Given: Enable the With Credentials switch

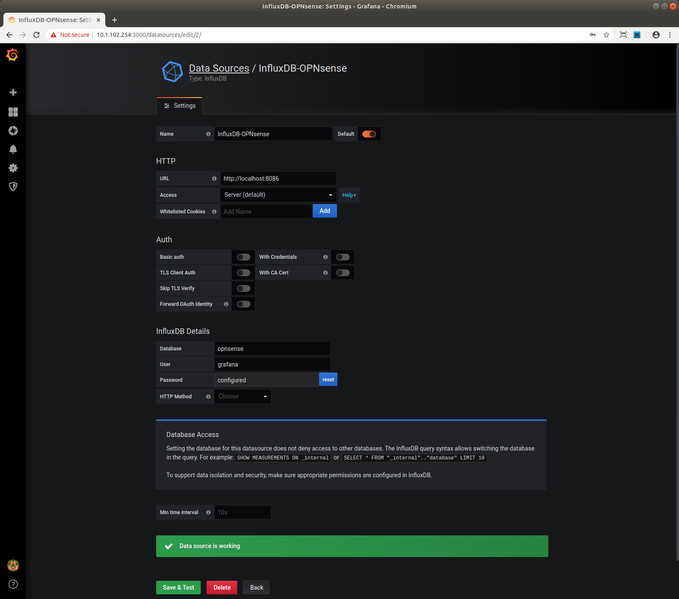Looking at the screenshot, I should [x=343, y=257].
